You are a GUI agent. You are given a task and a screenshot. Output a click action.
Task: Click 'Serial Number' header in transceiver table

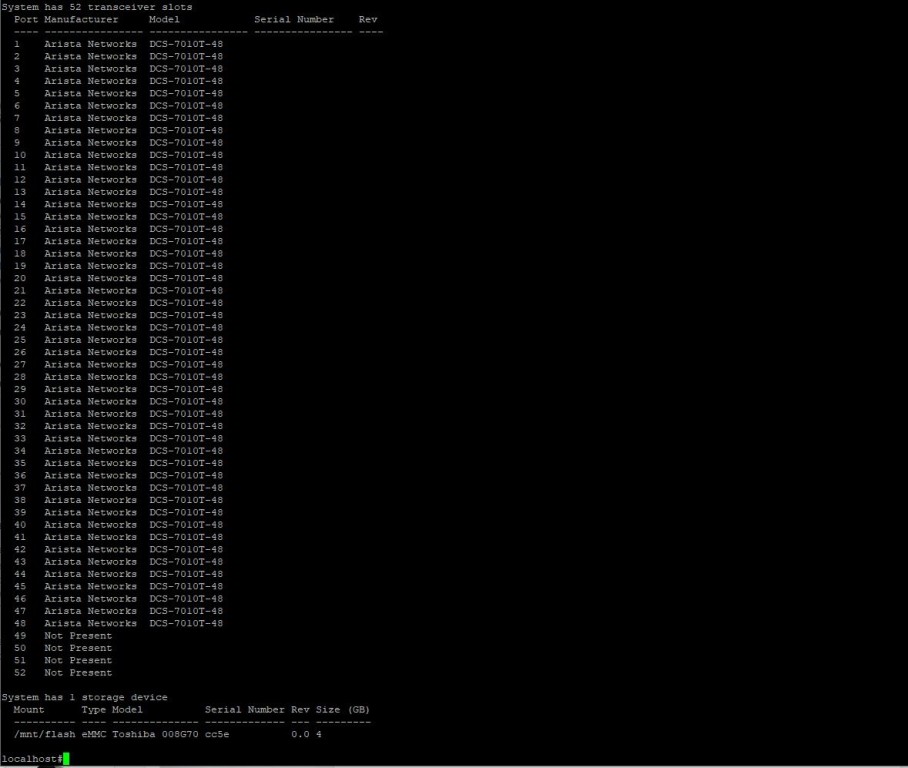294,19
